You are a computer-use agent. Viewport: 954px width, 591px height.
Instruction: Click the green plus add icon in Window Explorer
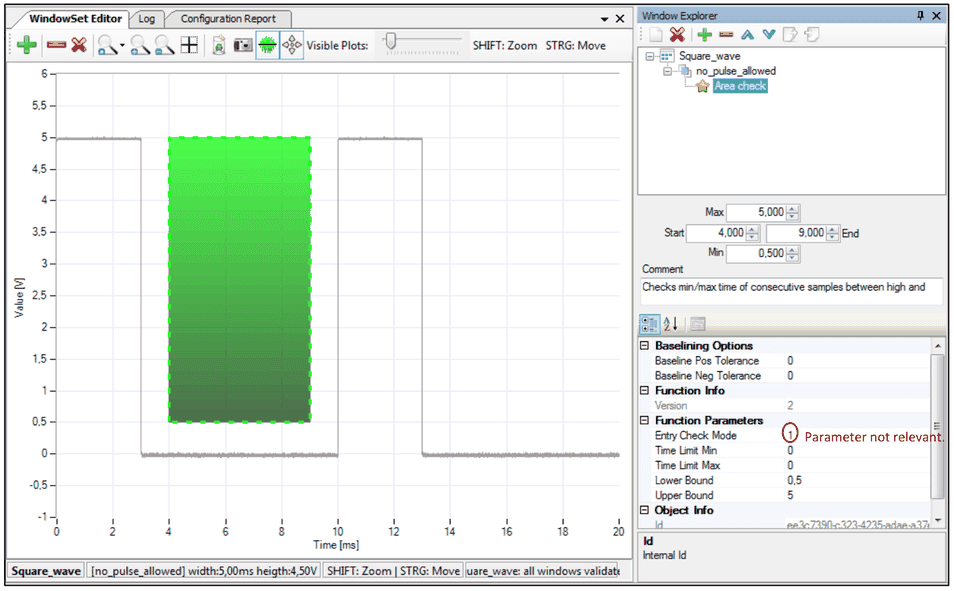(705, 35)
